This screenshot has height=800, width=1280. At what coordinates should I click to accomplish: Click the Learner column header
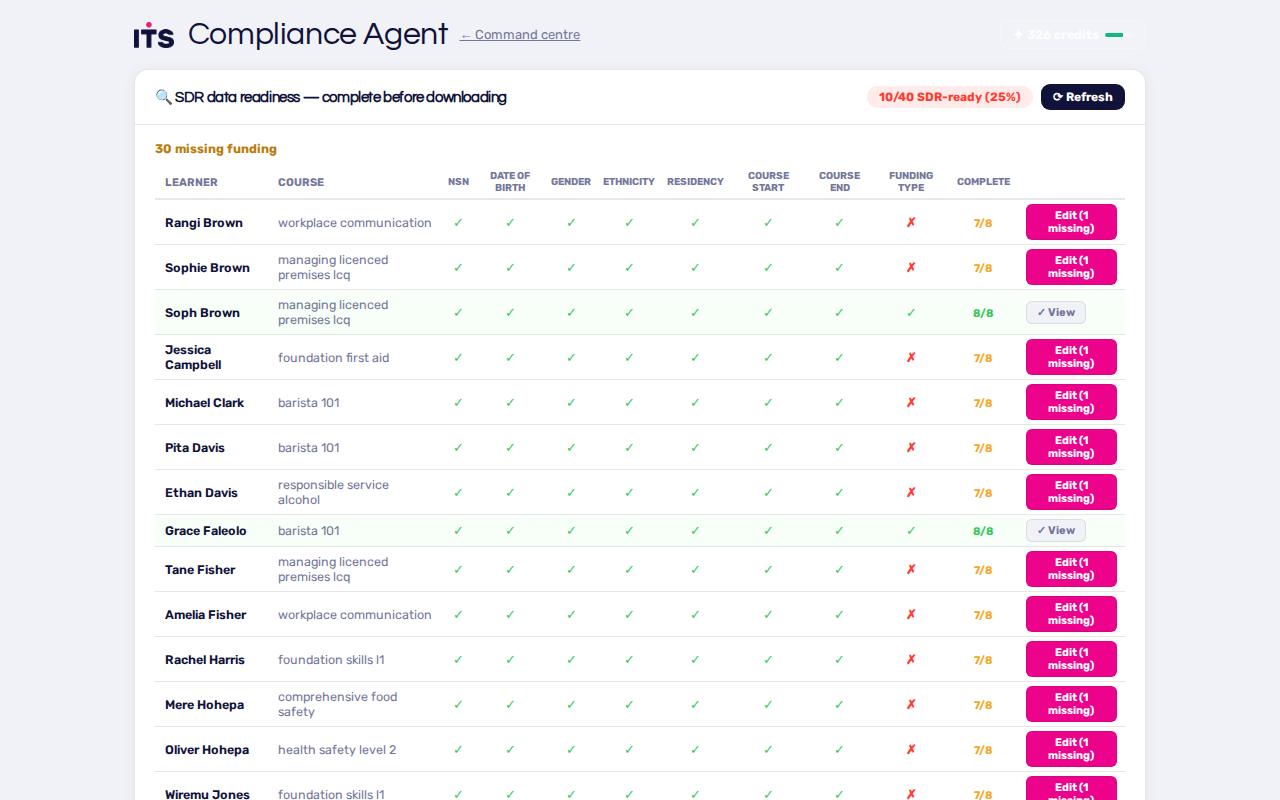pos(191,182)
